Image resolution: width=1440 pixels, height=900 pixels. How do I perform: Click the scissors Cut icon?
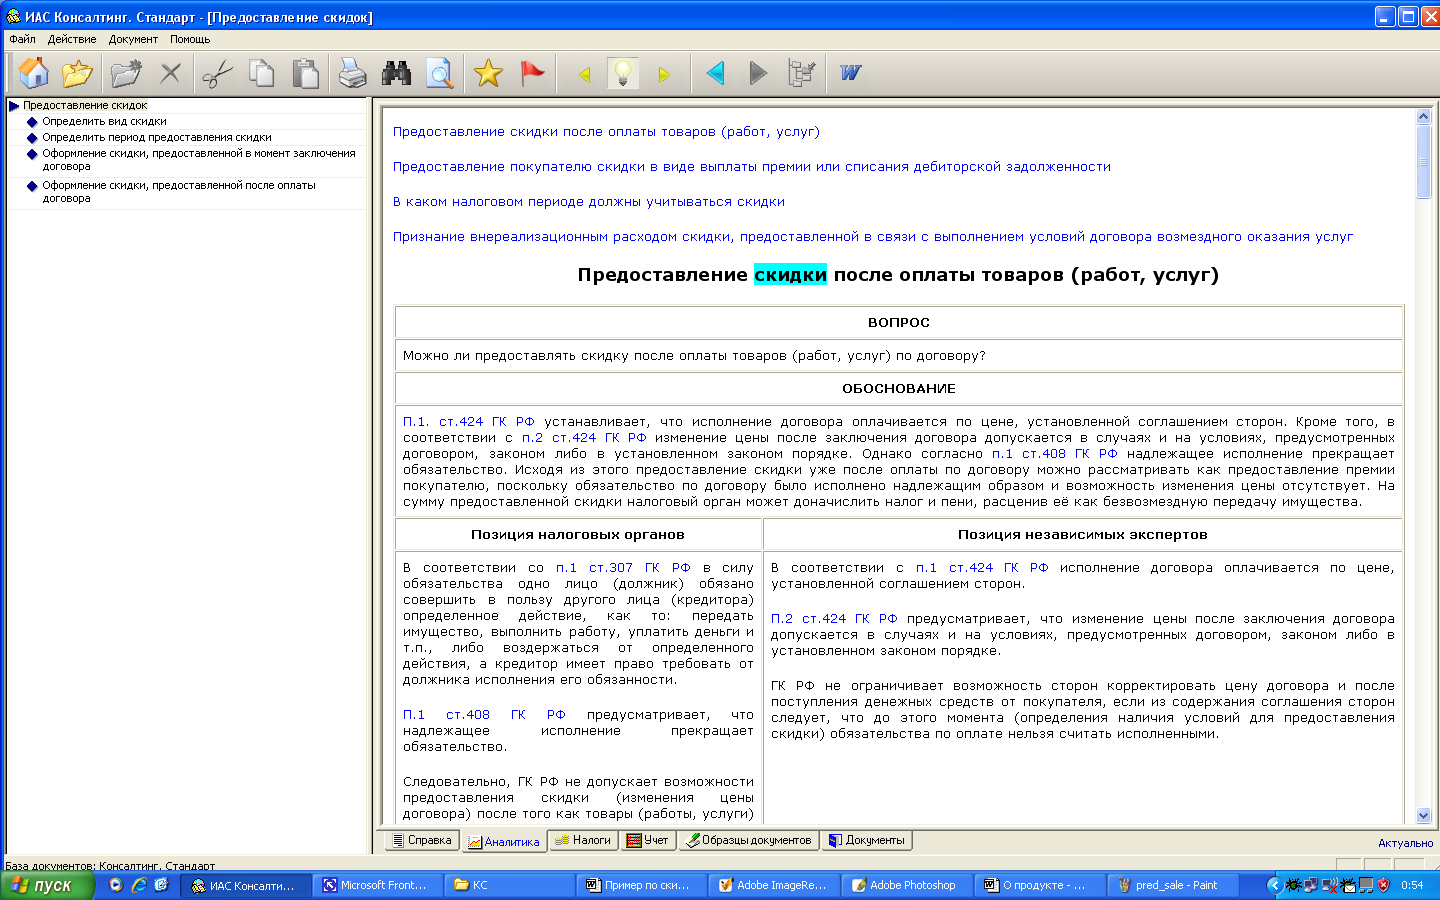click(x=217, y=73)
